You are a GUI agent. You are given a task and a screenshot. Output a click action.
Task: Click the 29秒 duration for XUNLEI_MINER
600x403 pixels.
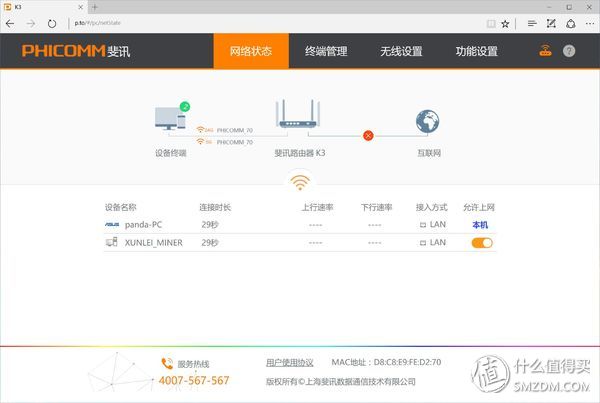coord(210,243)
